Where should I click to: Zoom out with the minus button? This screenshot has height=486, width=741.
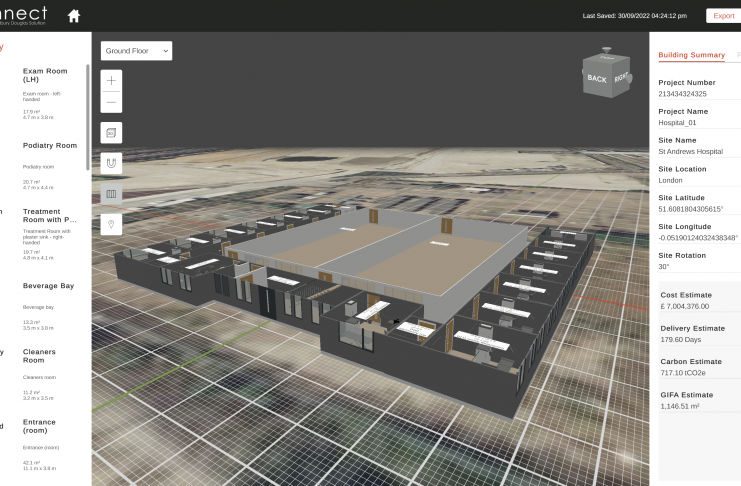click(x=111, y=102)
